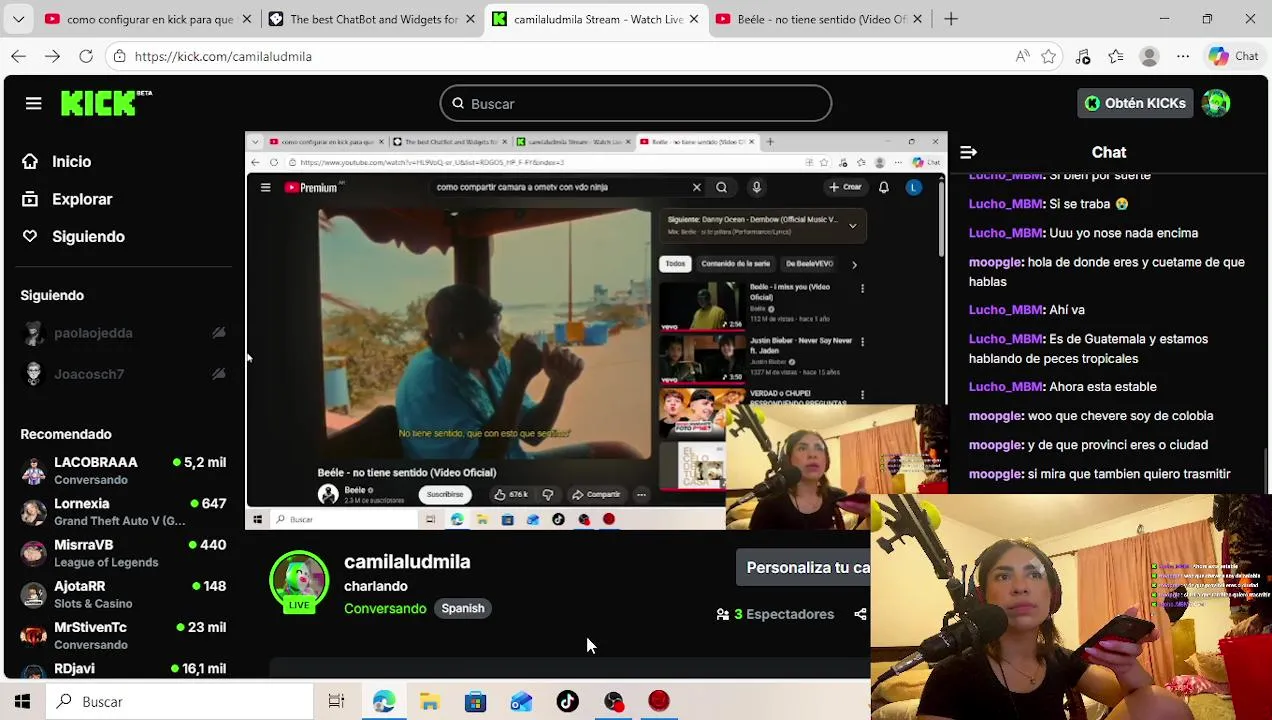Go back to the previous page

pyautogui.click(x=19, y=56)
